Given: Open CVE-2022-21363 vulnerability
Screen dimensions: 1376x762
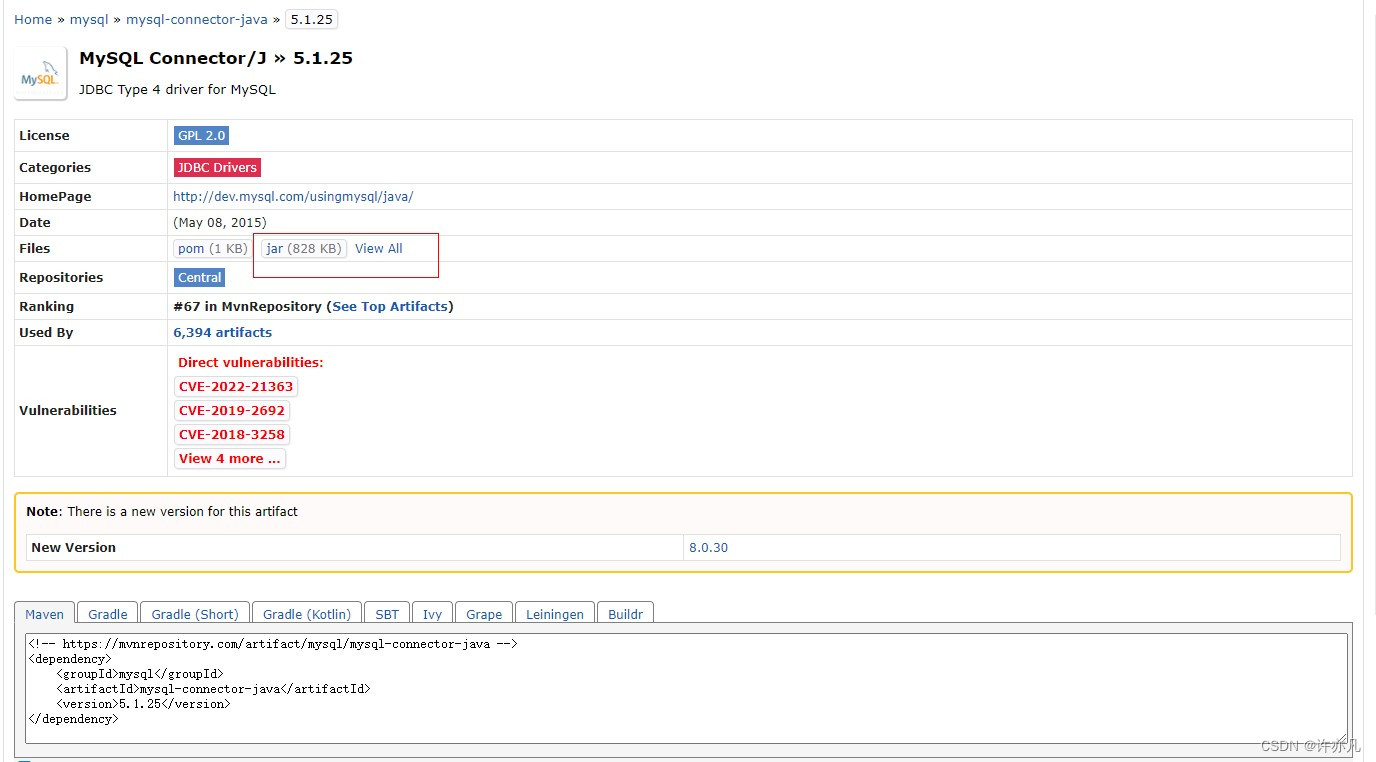Looking at the screenshot, I should tap(236, 386).
